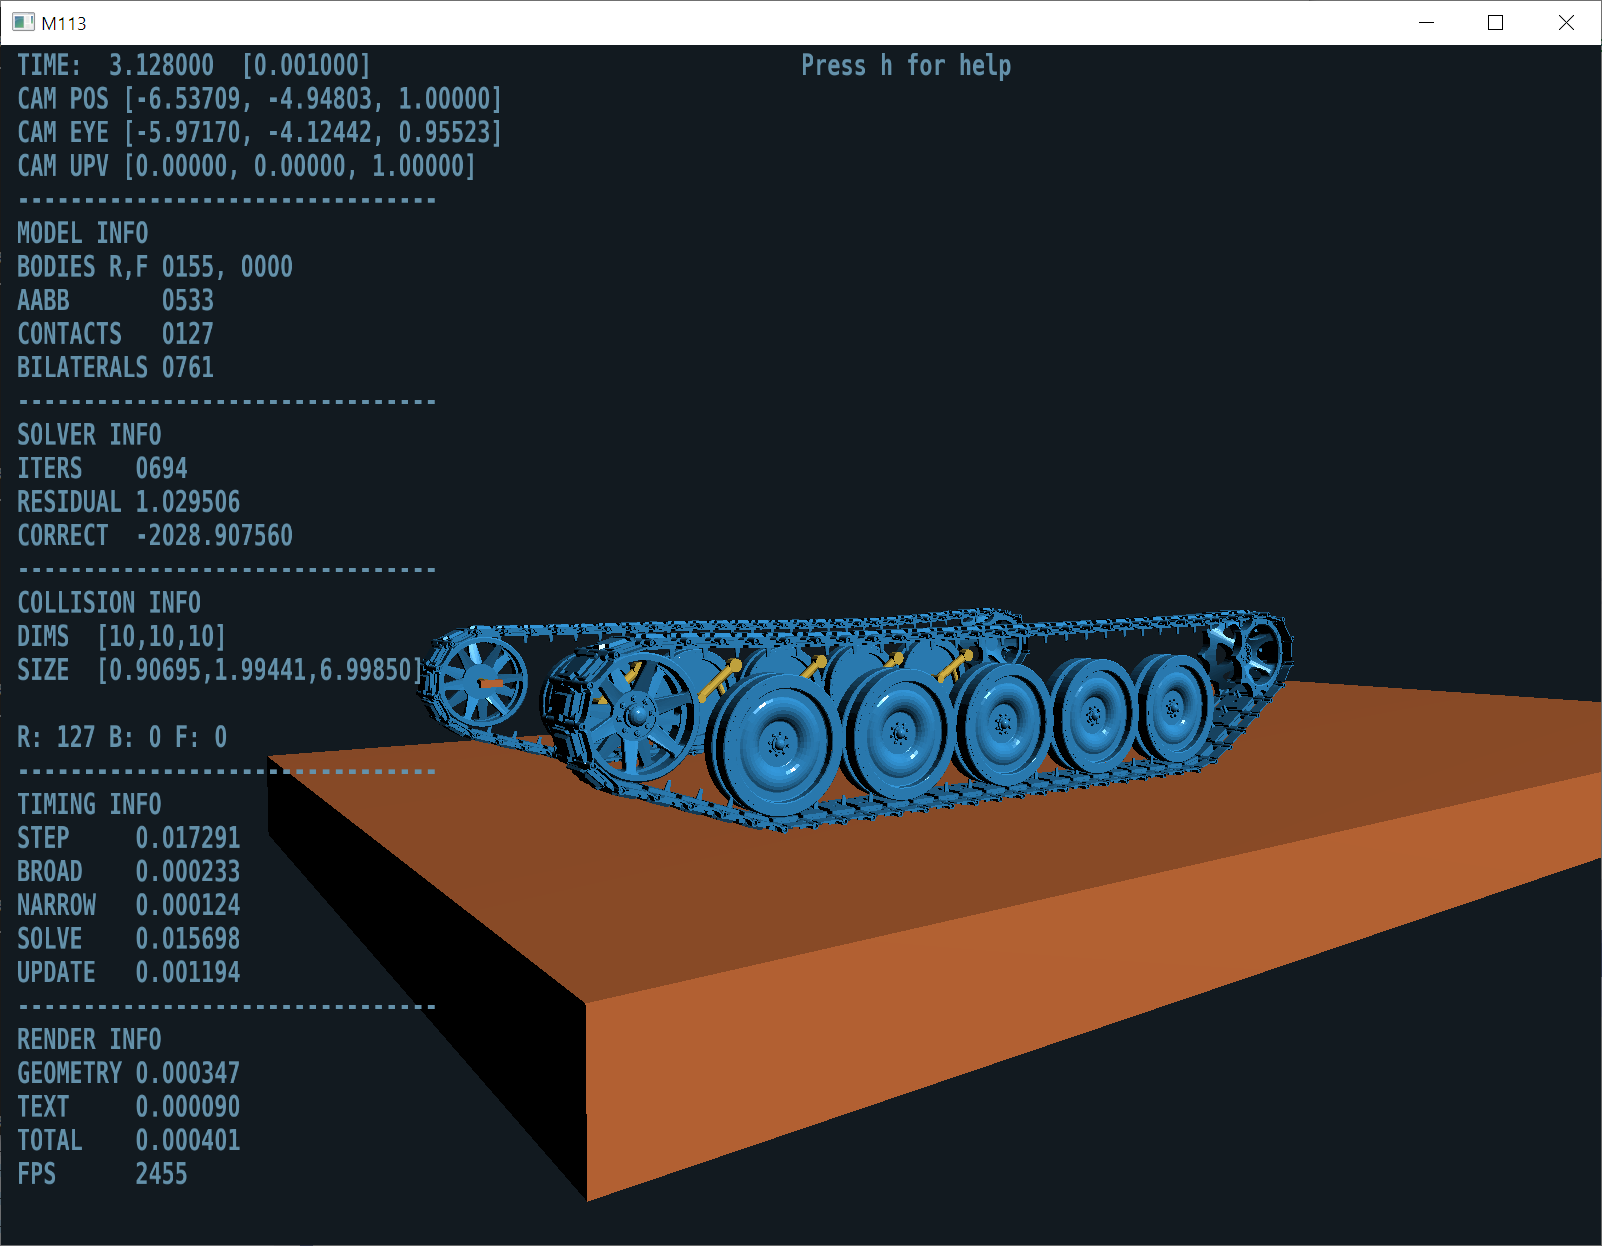Image resolution: width=1602 pixels, height=1246 pixels.
Task: Click the DIMS [10,10,10] line
Action: (x=122, y=637)
